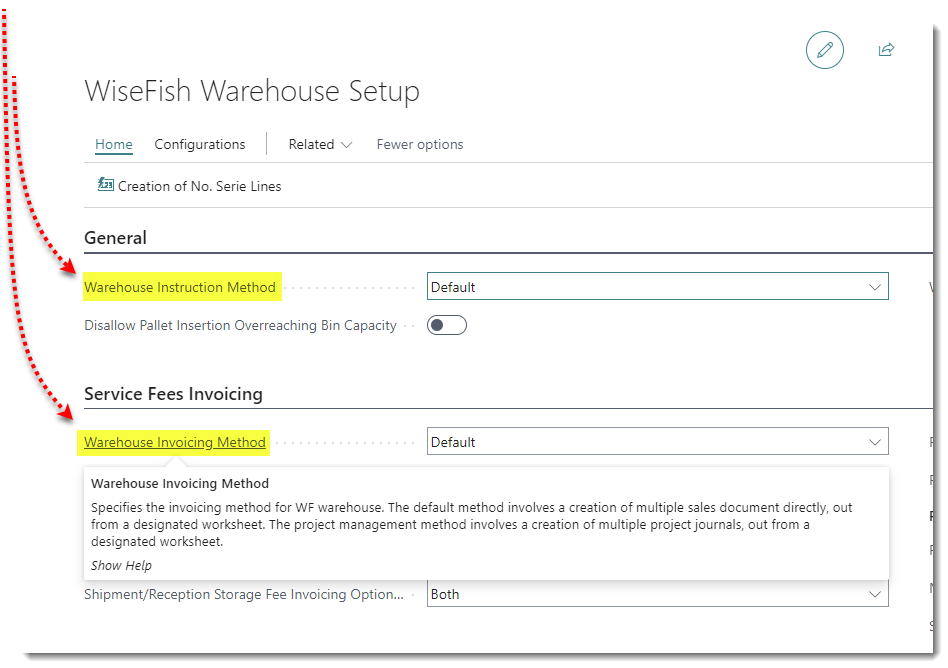This screenshot has width=948, height=668.
Task: Expand the Related menu
Action: [x=320, y=144]
